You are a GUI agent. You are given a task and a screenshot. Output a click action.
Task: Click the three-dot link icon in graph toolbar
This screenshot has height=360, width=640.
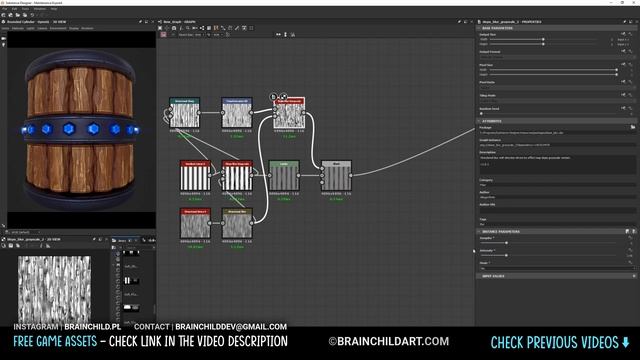[202, 28]
